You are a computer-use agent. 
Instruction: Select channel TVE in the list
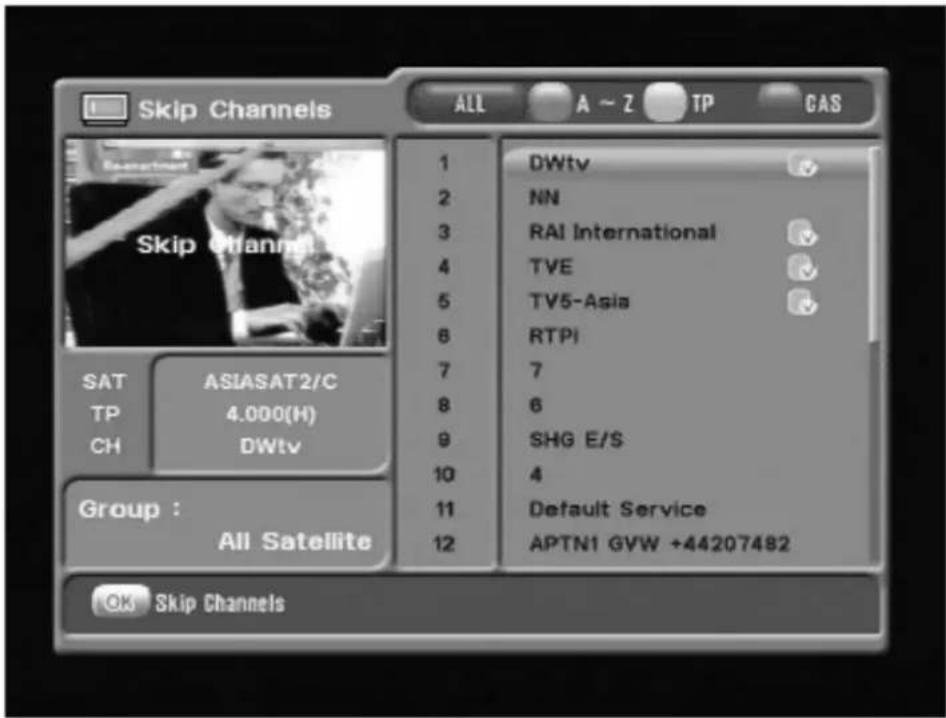tap(687, 267)
